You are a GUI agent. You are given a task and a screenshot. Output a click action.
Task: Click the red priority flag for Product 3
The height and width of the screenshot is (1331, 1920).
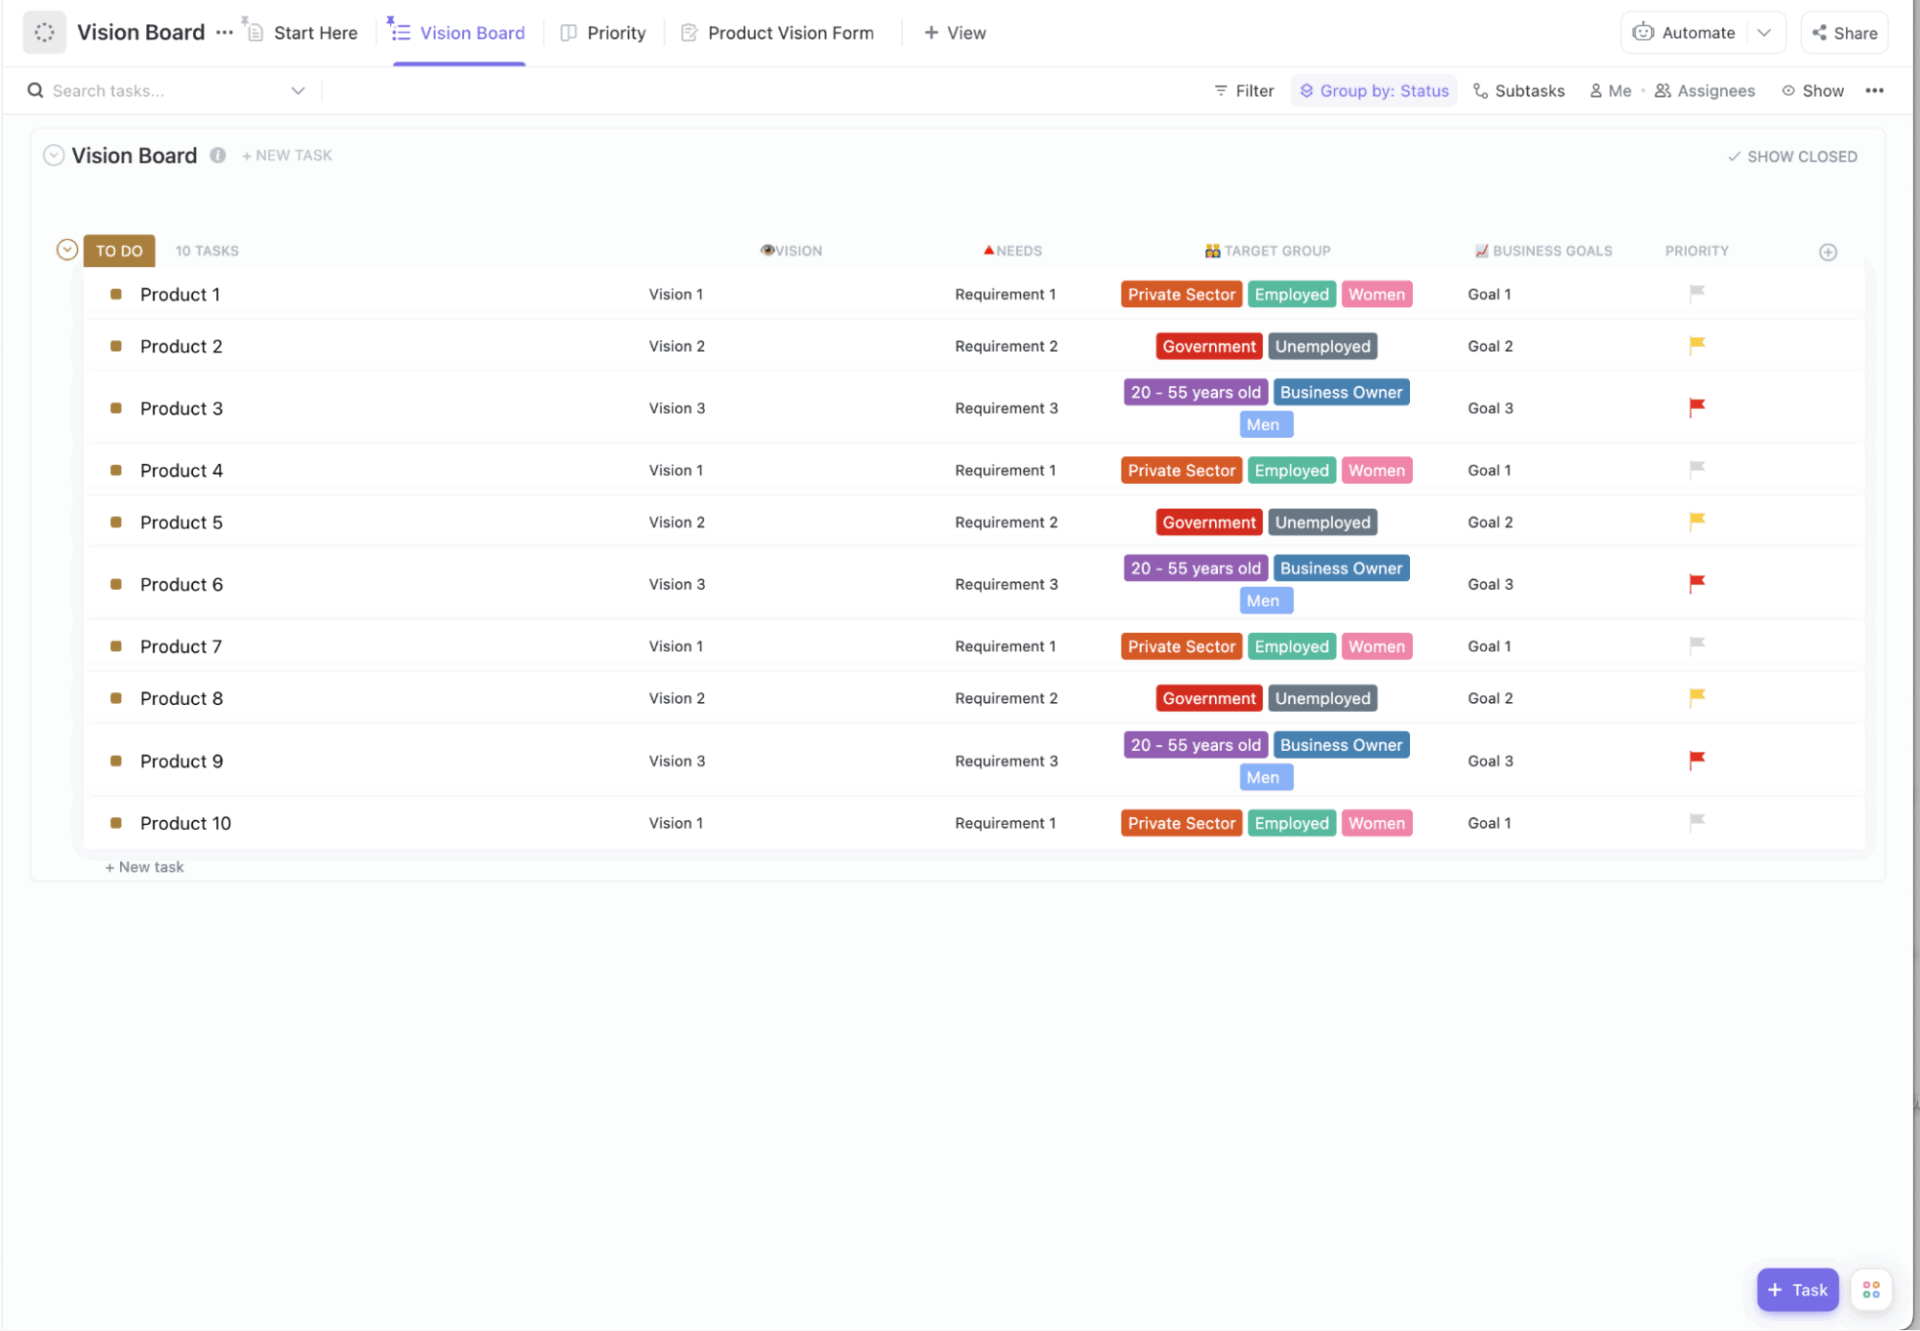coord(1696,407)
